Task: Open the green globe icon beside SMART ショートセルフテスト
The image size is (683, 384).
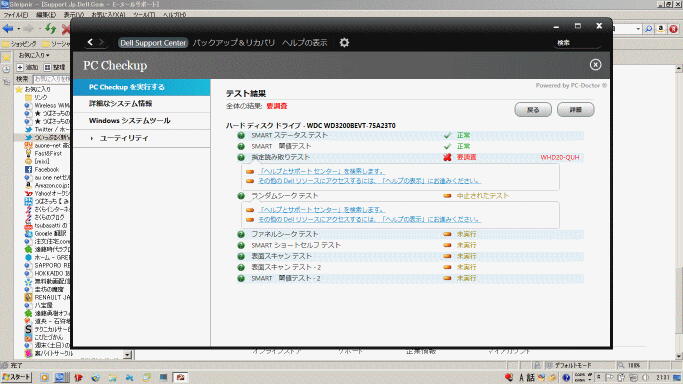Action: (x=241, y=245)
